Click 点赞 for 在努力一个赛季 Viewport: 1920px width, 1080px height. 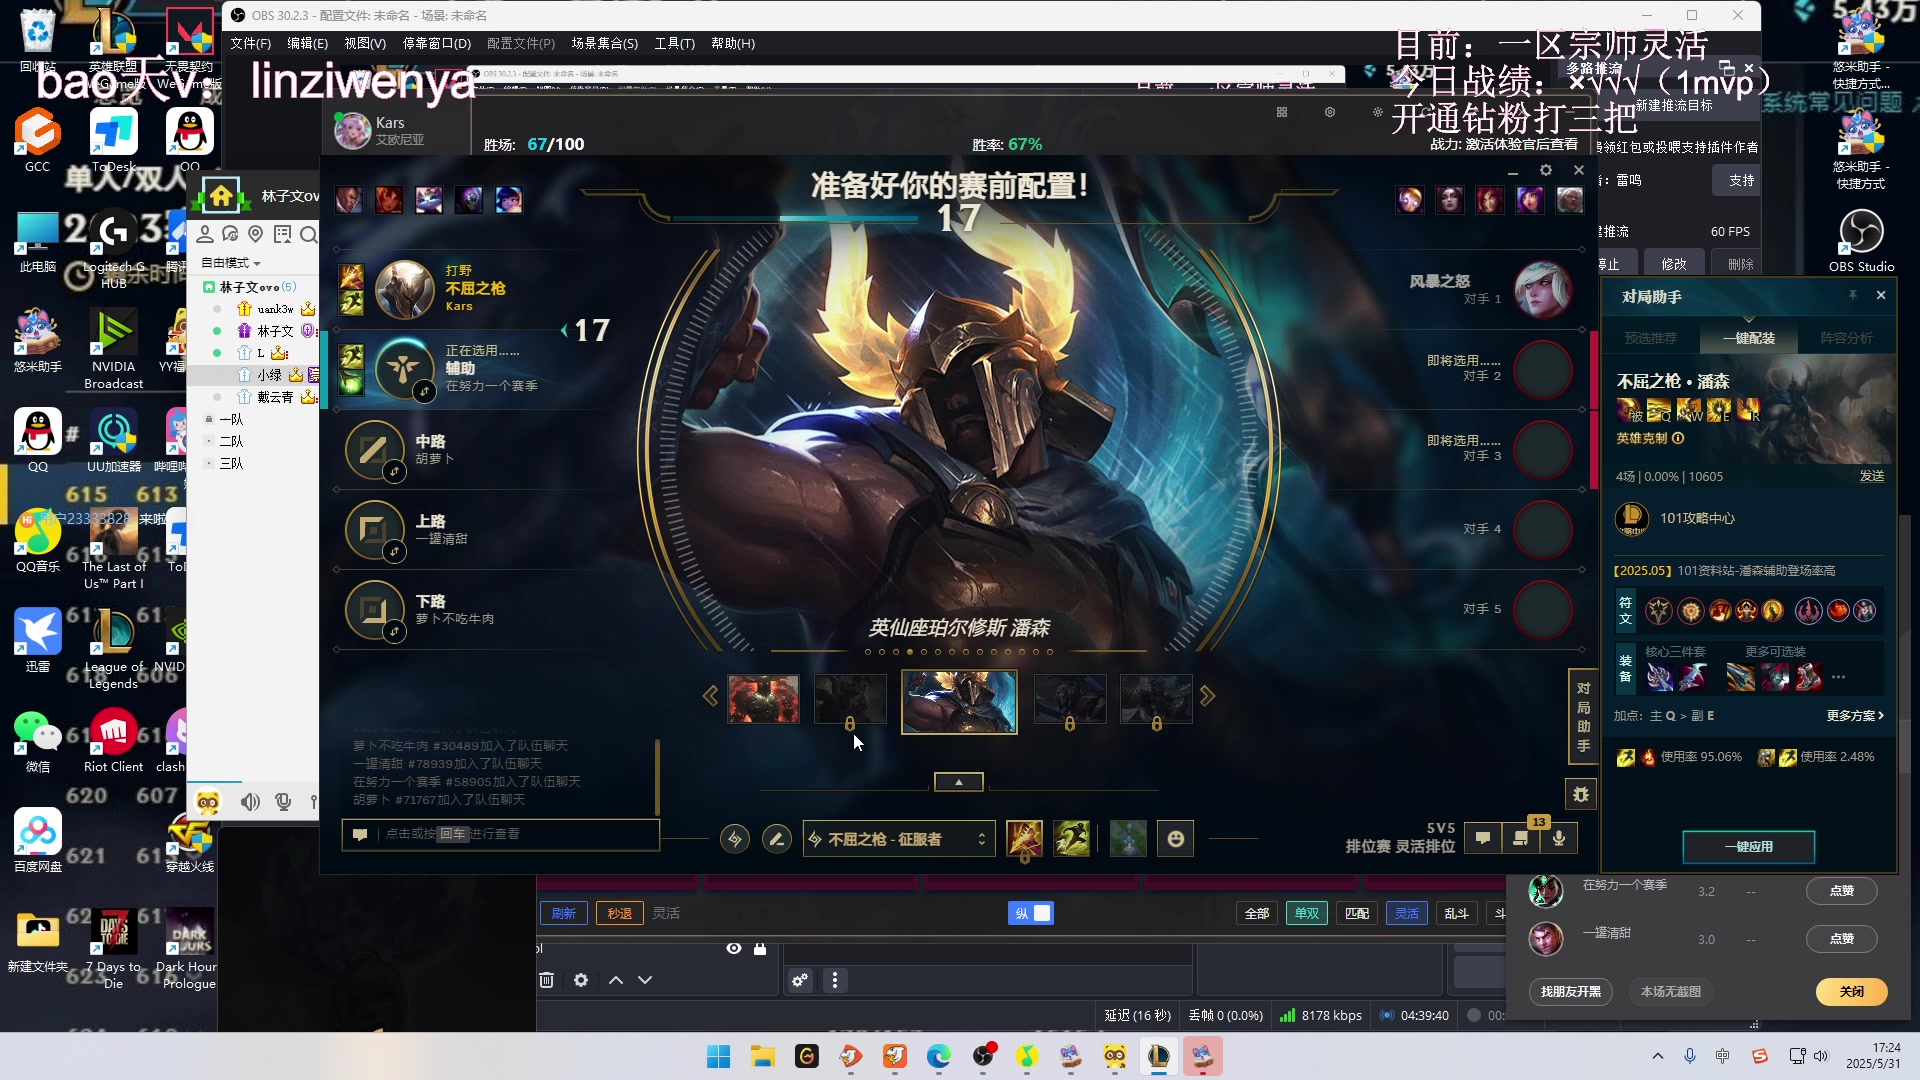coord(1841,891)
